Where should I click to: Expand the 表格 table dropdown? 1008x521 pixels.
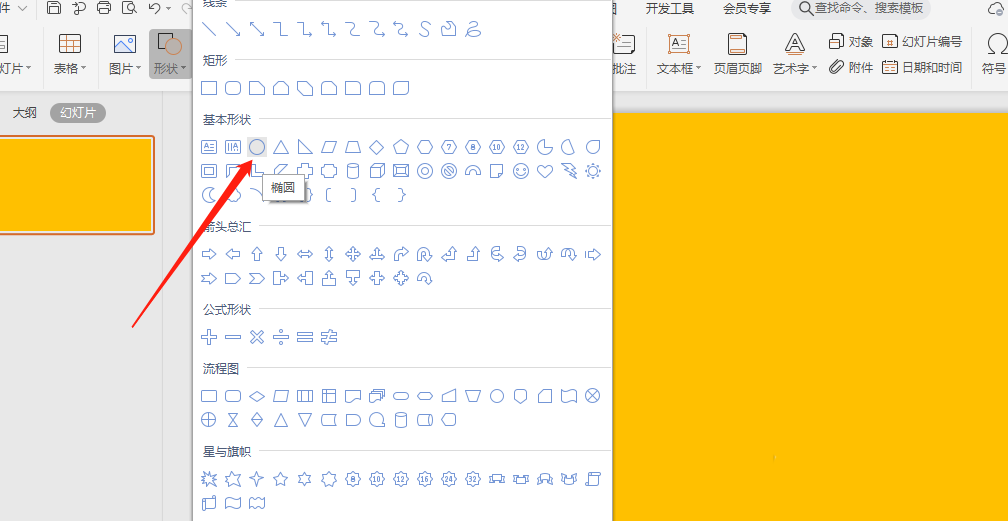coord(70,68)
